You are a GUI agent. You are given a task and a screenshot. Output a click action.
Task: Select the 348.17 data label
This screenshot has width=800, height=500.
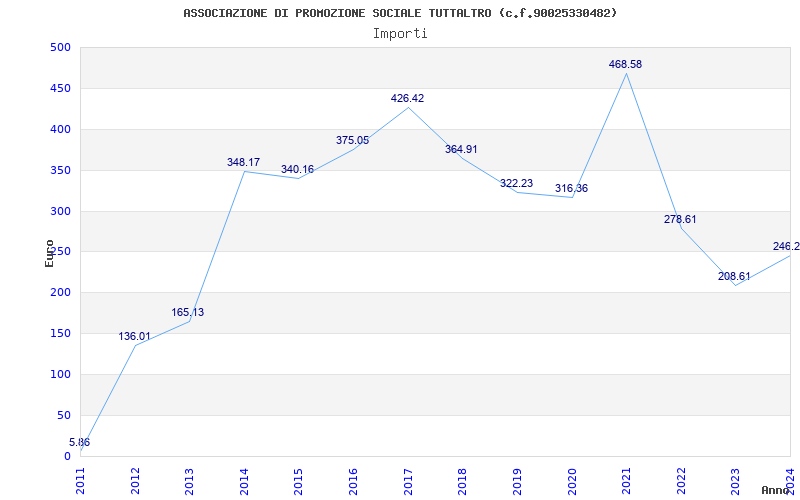243,162
